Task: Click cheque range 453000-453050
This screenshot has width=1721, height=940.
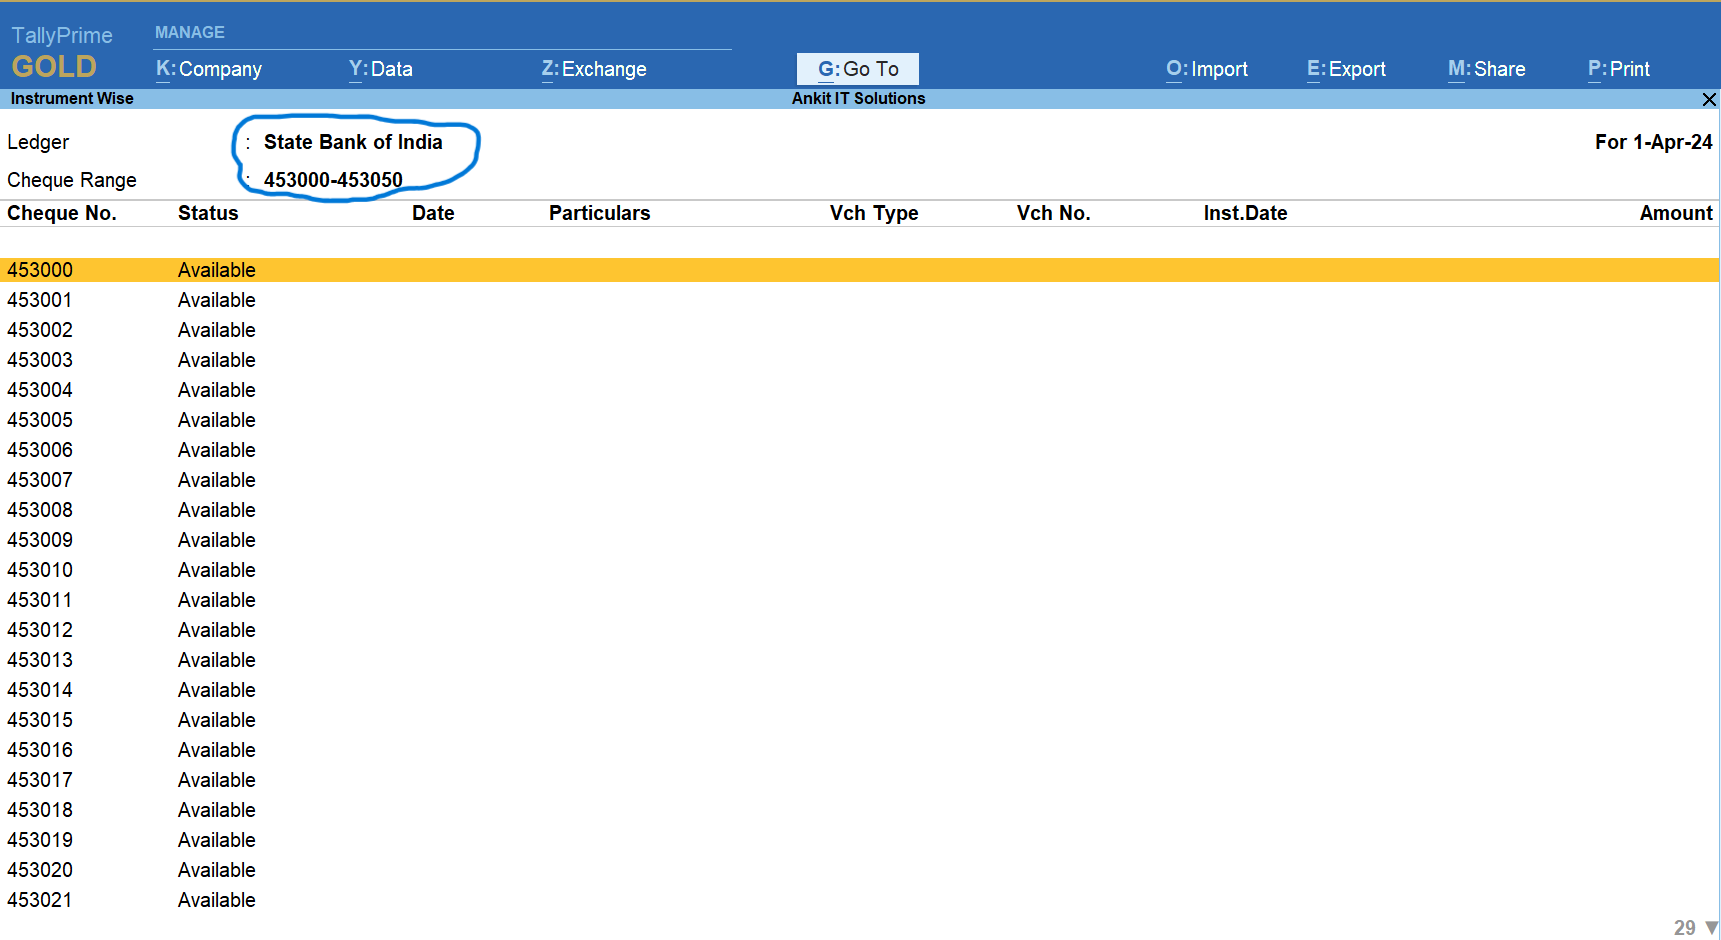Action: tap(333, 180)
